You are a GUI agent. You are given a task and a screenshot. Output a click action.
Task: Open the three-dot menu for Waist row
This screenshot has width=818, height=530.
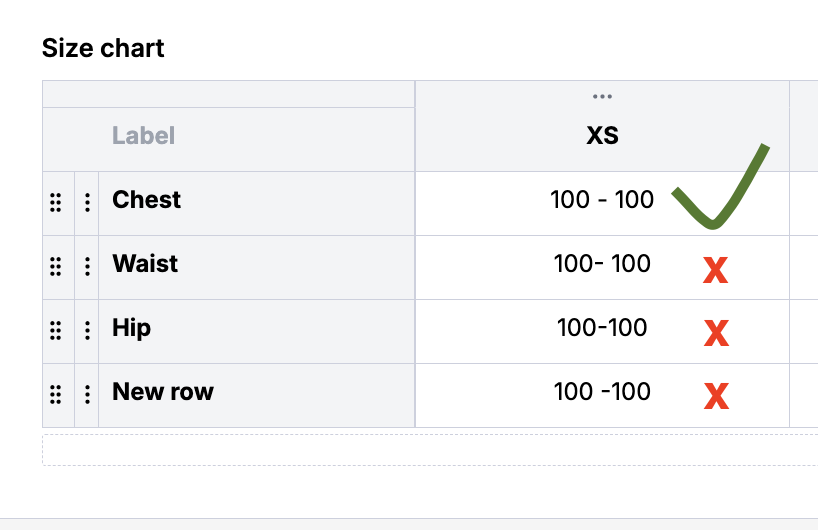[87, 267]
